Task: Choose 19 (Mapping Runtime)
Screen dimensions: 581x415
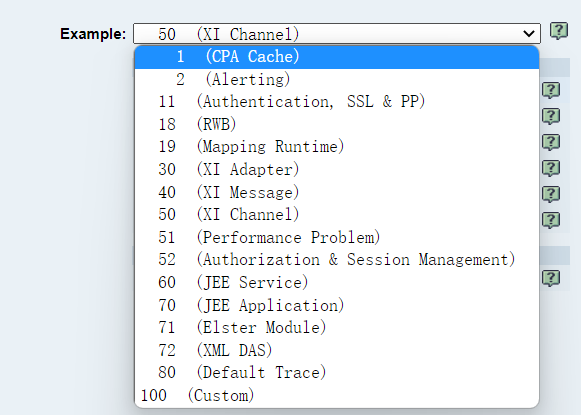Action: (x=337, y=147)
